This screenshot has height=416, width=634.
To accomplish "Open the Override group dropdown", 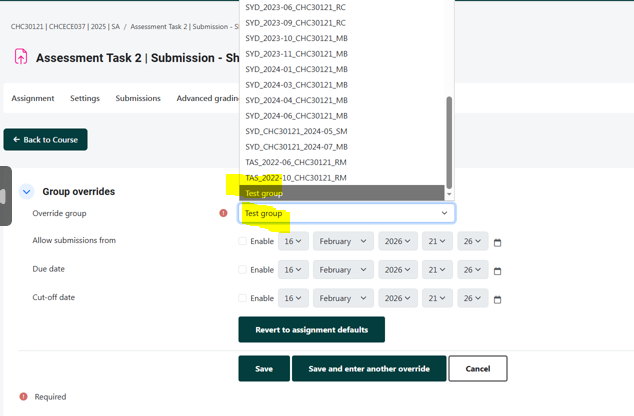I will [x=346, y=213].
